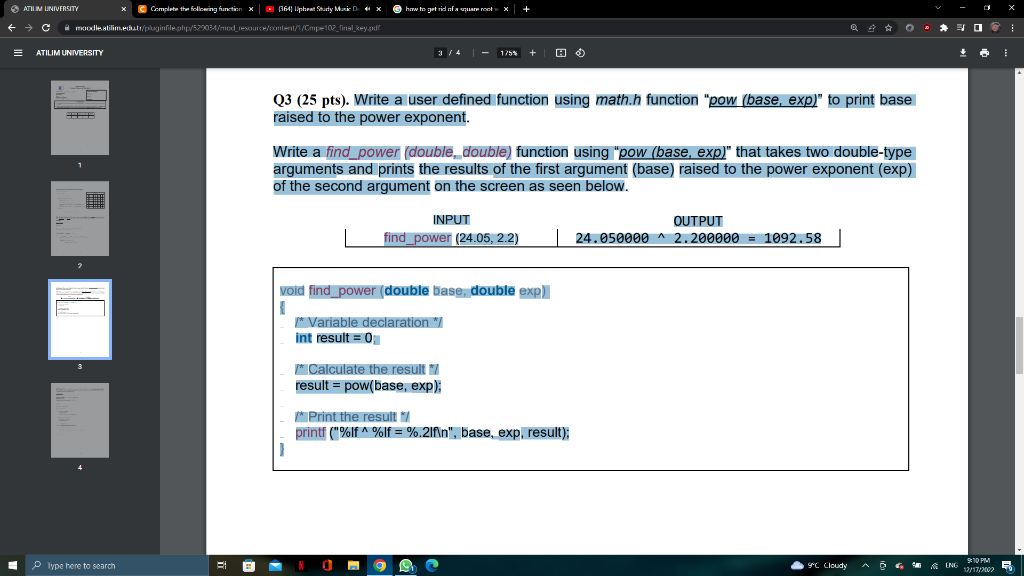Print the PDF document
The image size is (1024, 576).
984,55
